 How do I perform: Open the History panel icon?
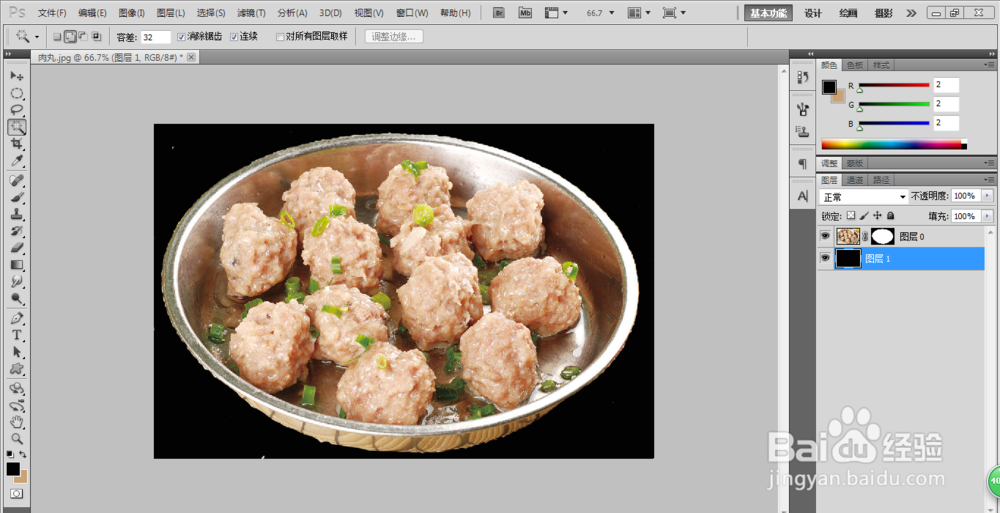click(803, 78)
